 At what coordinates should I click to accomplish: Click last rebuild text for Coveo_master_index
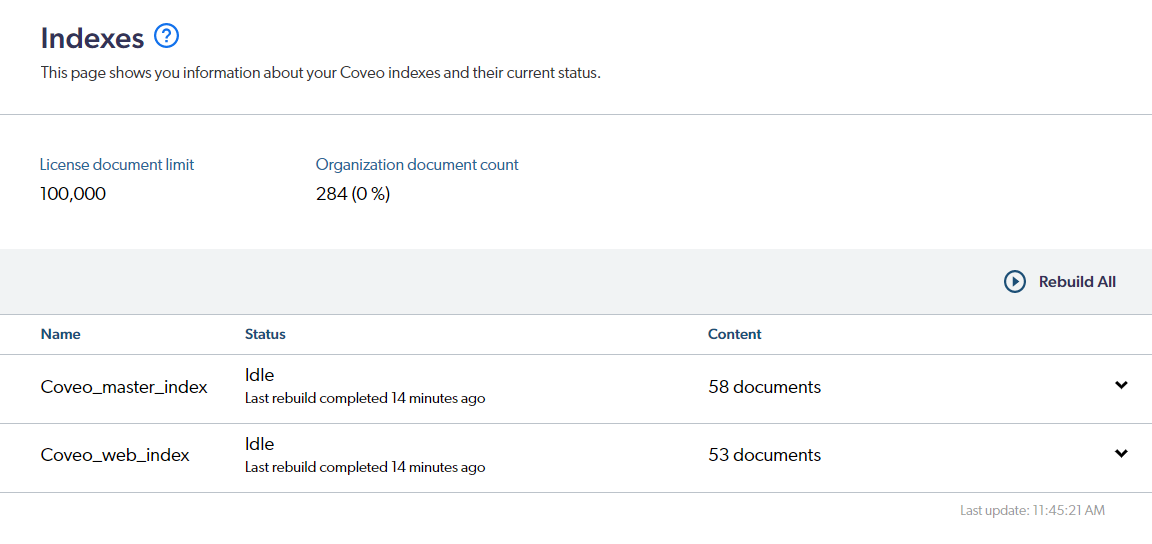point(365,398)
